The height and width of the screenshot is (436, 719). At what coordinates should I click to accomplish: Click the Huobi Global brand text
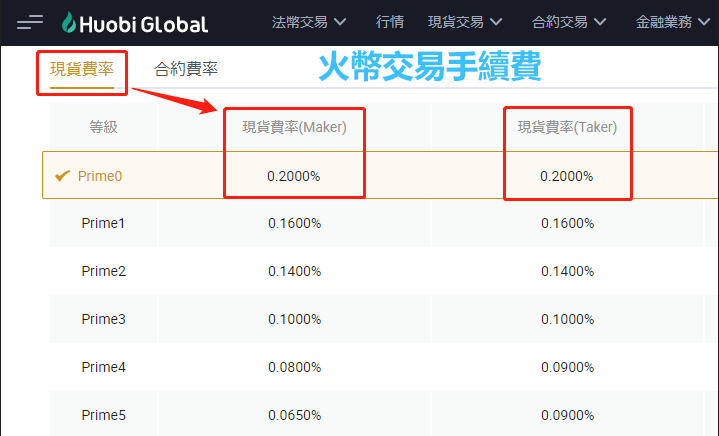(147, 24)
